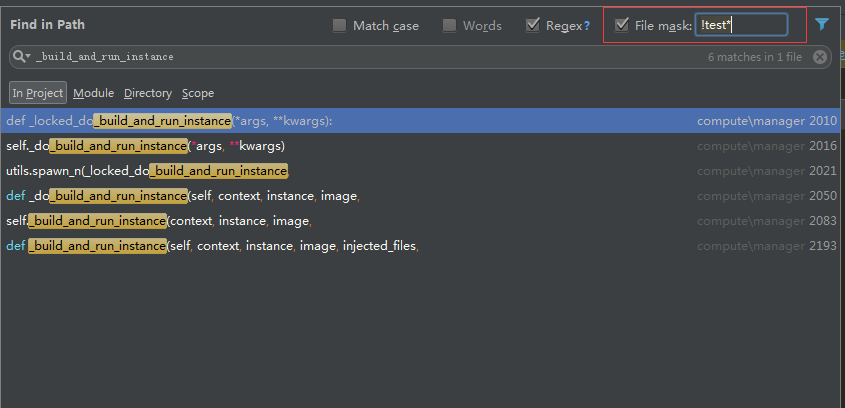Switch to the Directory tab
The image size is (845, 408).
[x=148, y=93]
